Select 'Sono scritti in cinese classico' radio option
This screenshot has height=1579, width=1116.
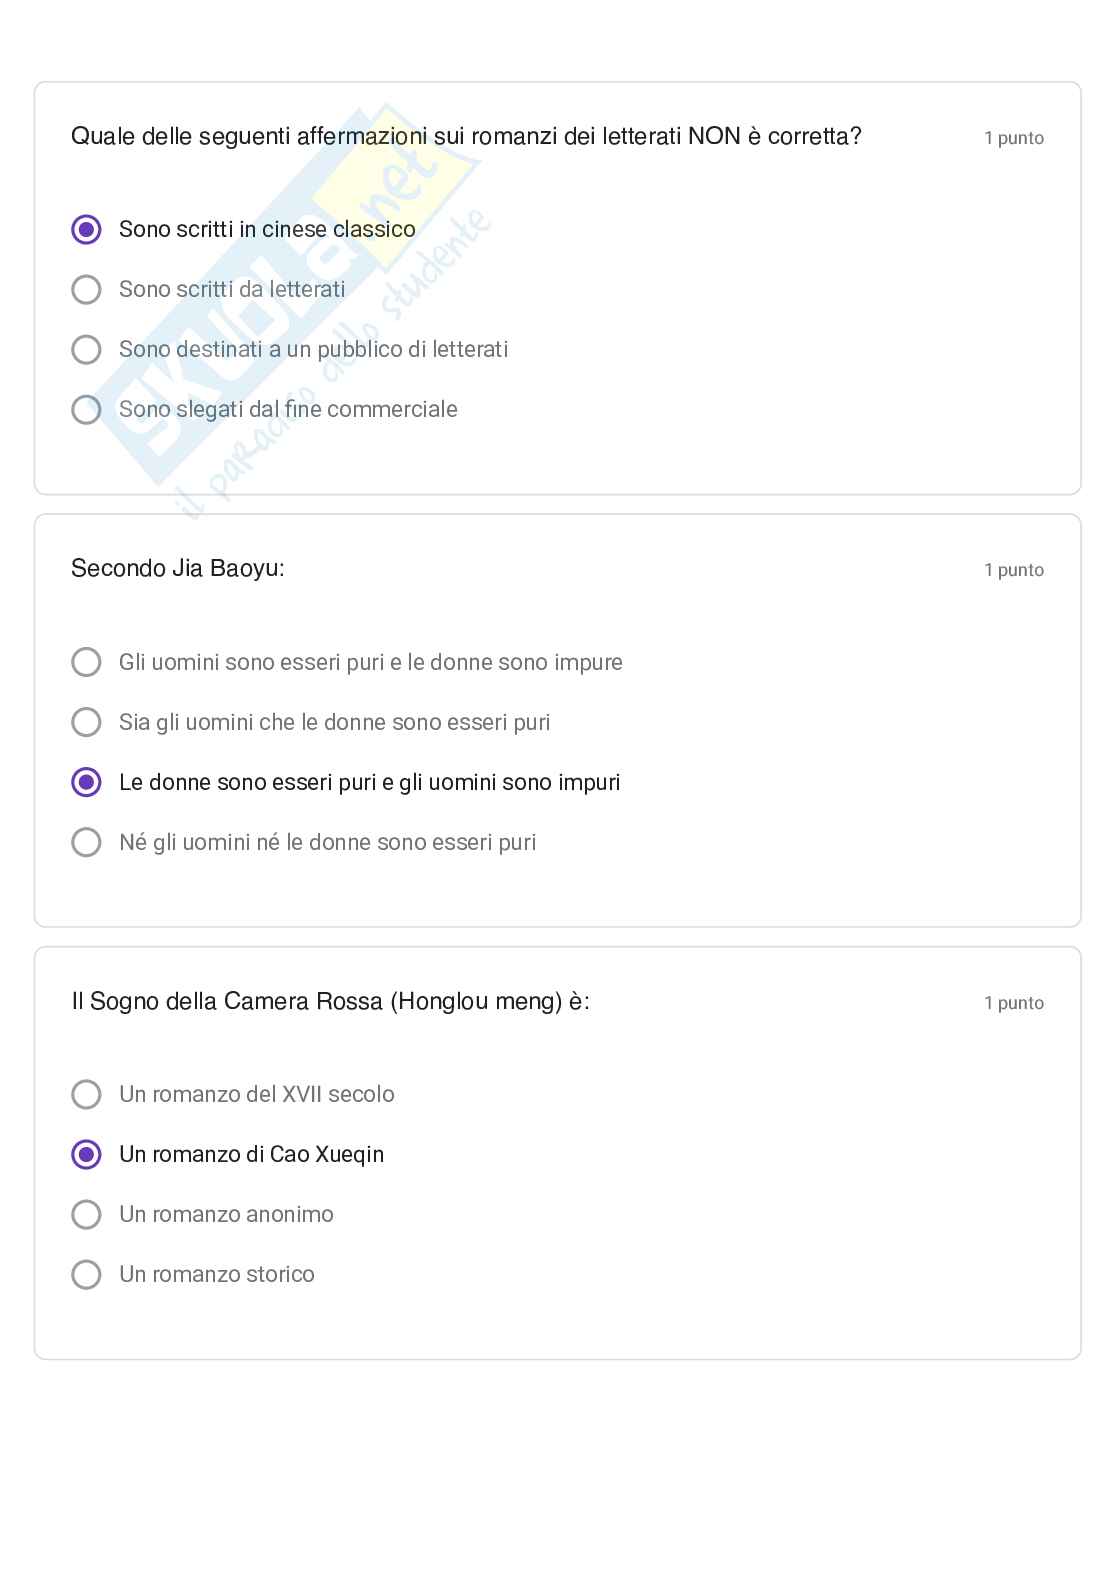click(87, 229)
